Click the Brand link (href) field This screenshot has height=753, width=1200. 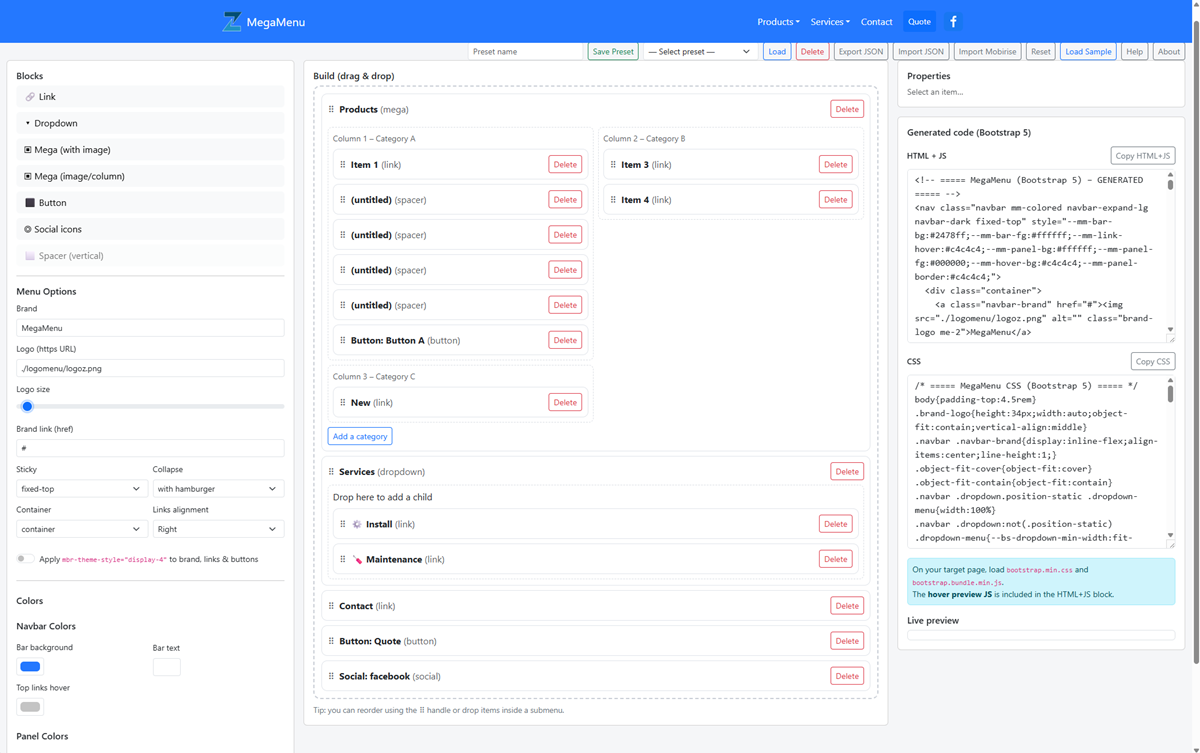point(150,448)
